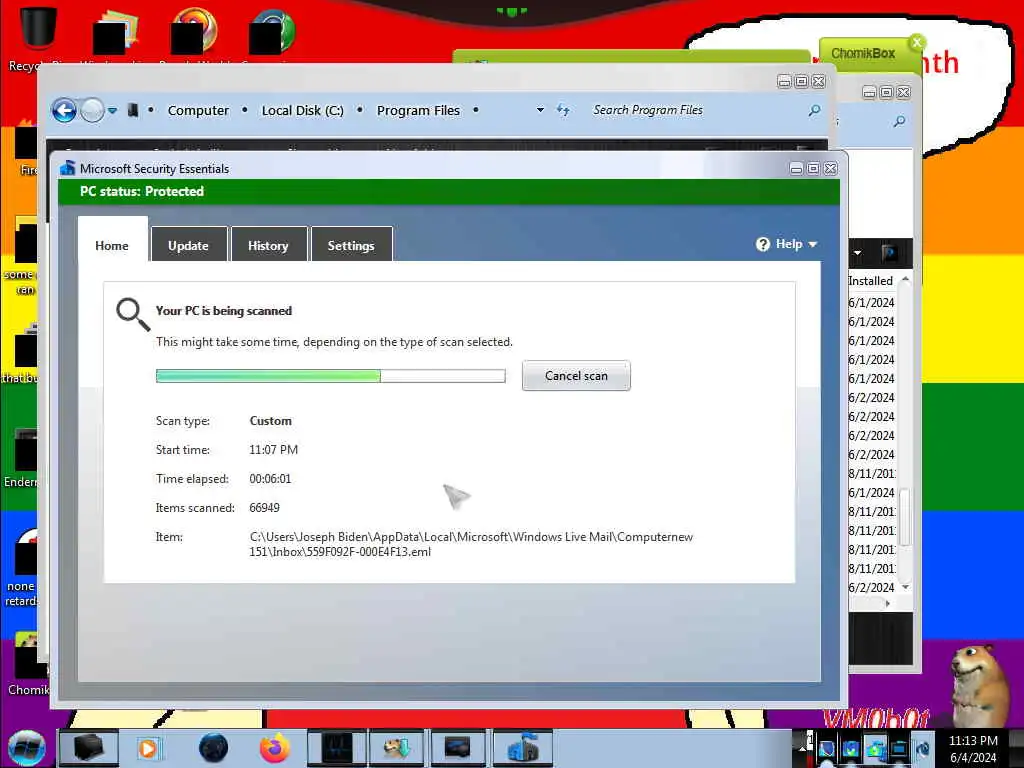
Task: Click the items scanned count 66949
Action: point(264,507)
